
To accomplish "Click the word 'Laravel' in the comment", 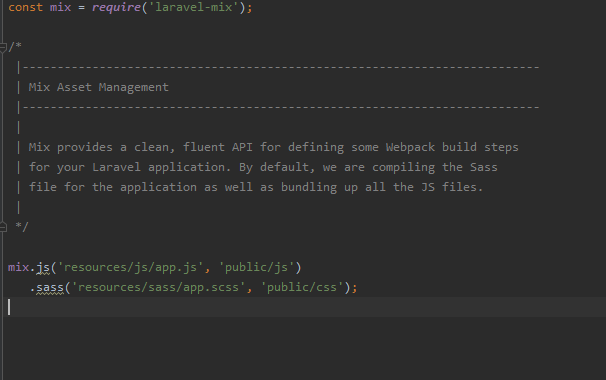I will click(x=116, y=167).
